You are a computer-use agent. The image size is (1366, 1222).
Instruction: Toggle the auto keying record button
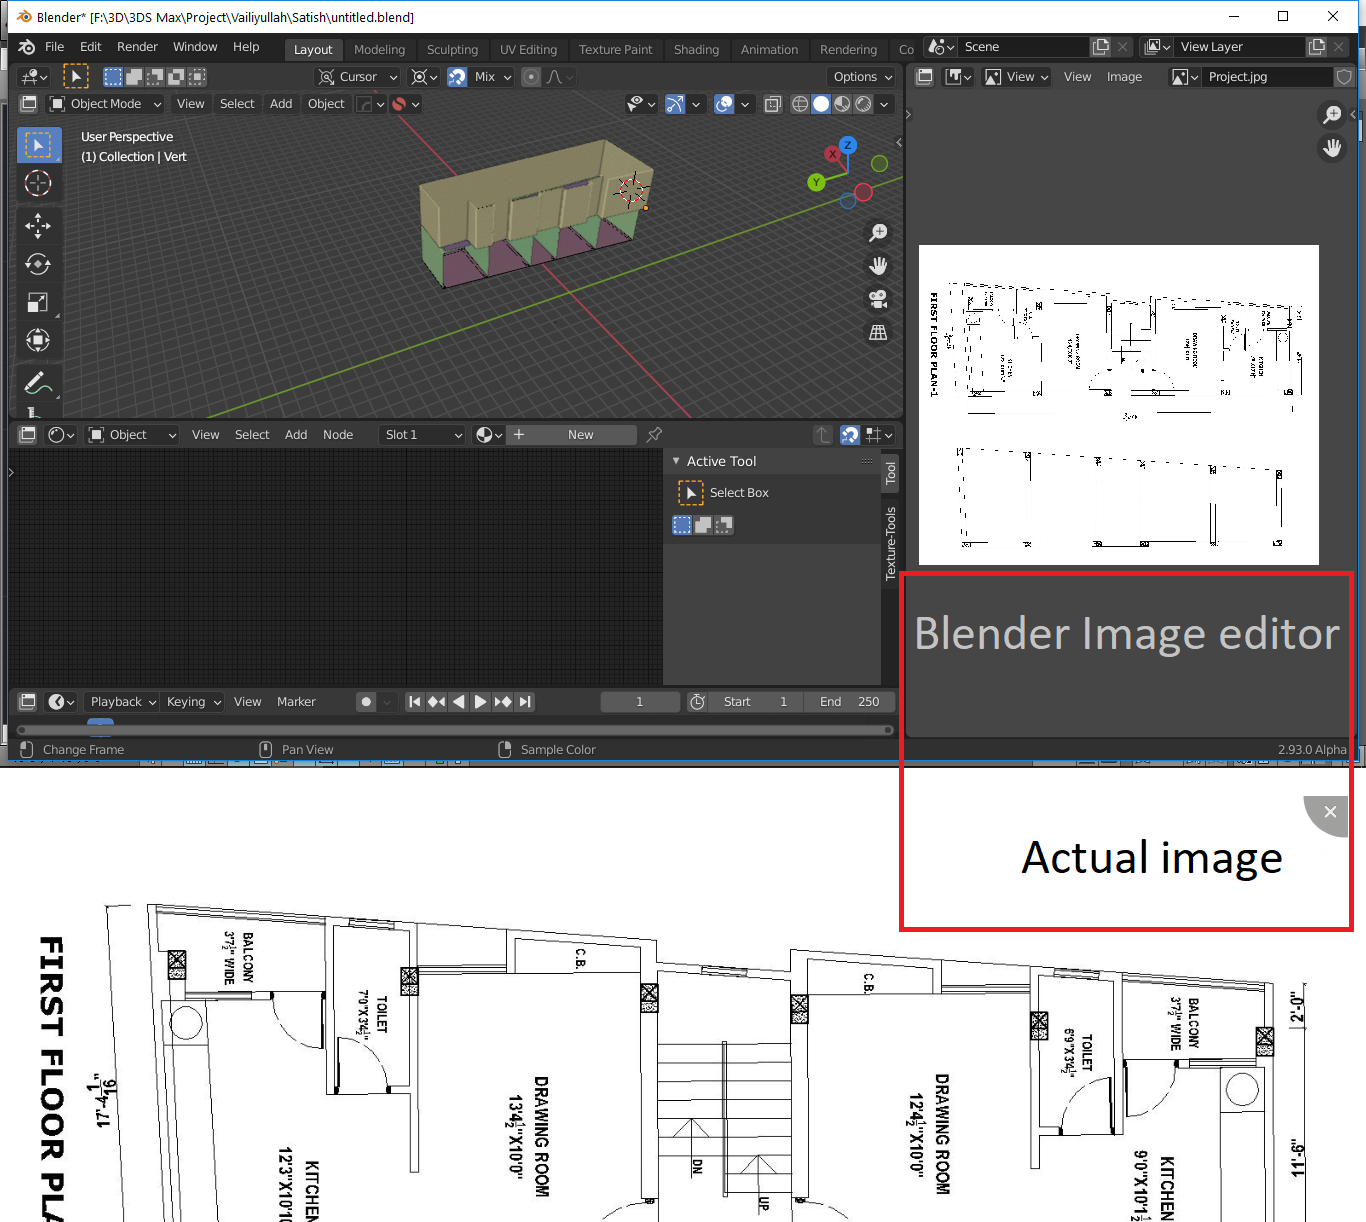(x=366, y=702)
